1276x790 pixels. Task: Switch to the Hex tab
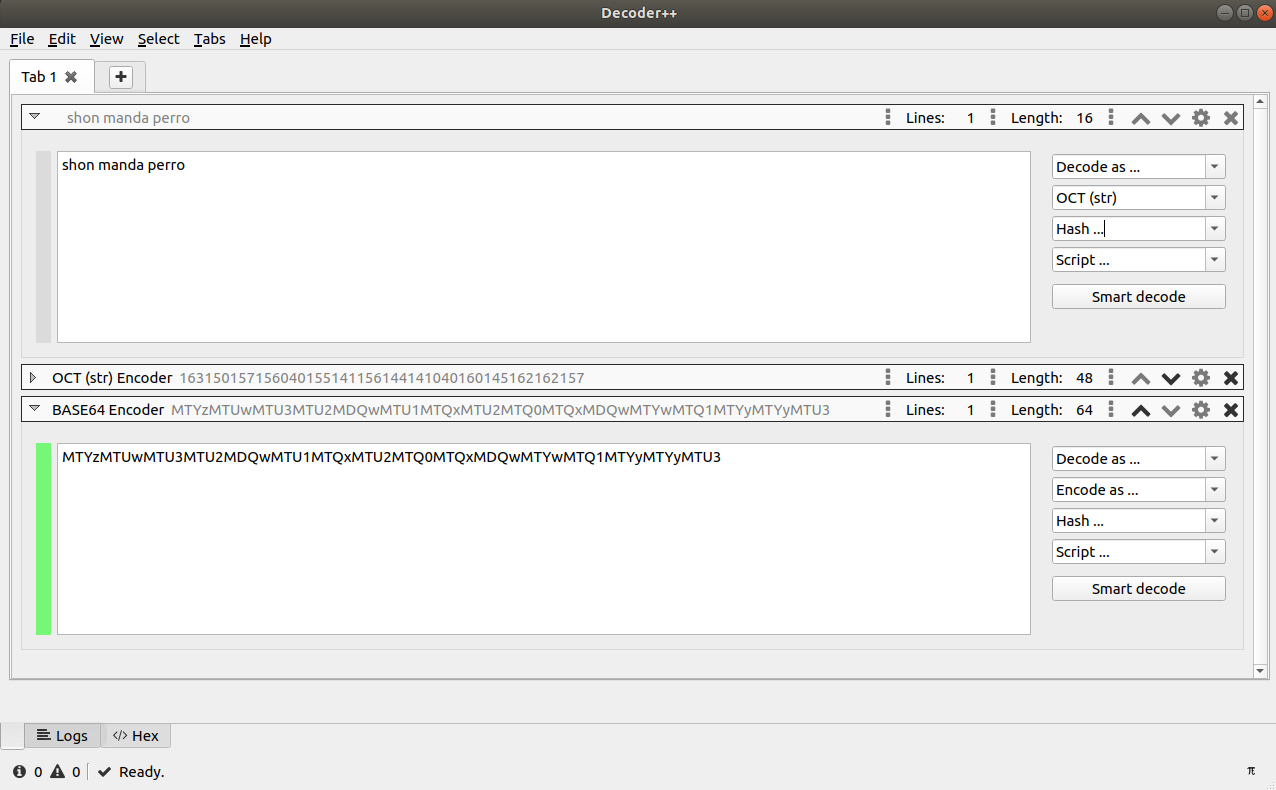(x=135, y=735)
